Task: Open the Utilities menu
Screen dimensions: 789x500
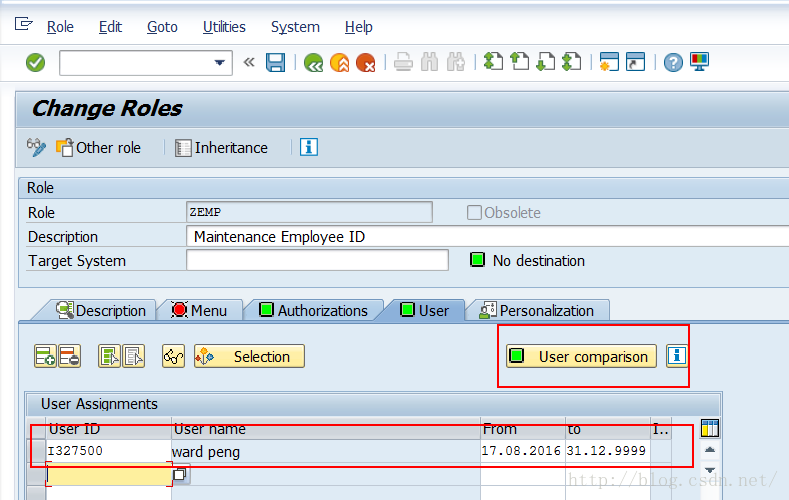Action: pos(224,27)
